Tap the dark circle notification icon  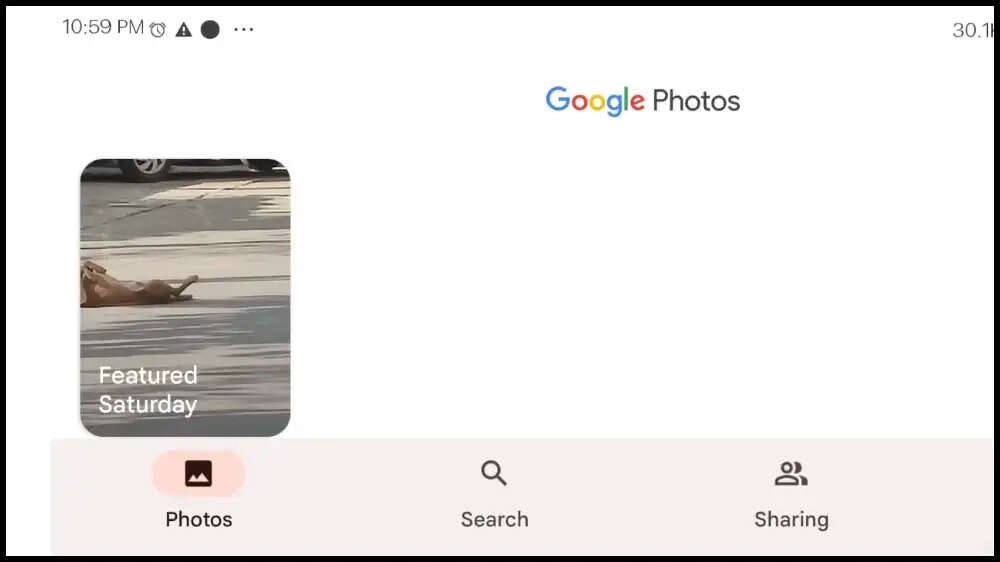[x=210, y=29]
